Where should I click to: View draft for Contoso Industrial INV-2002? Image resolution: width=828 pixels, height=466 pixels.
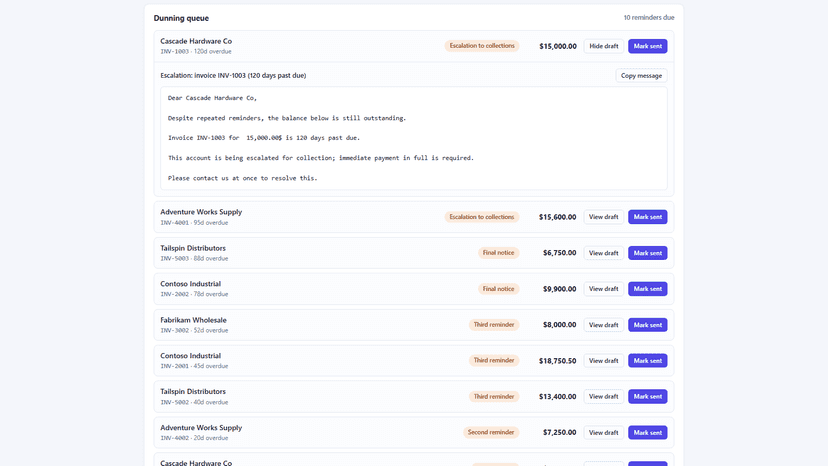[604, 289]
